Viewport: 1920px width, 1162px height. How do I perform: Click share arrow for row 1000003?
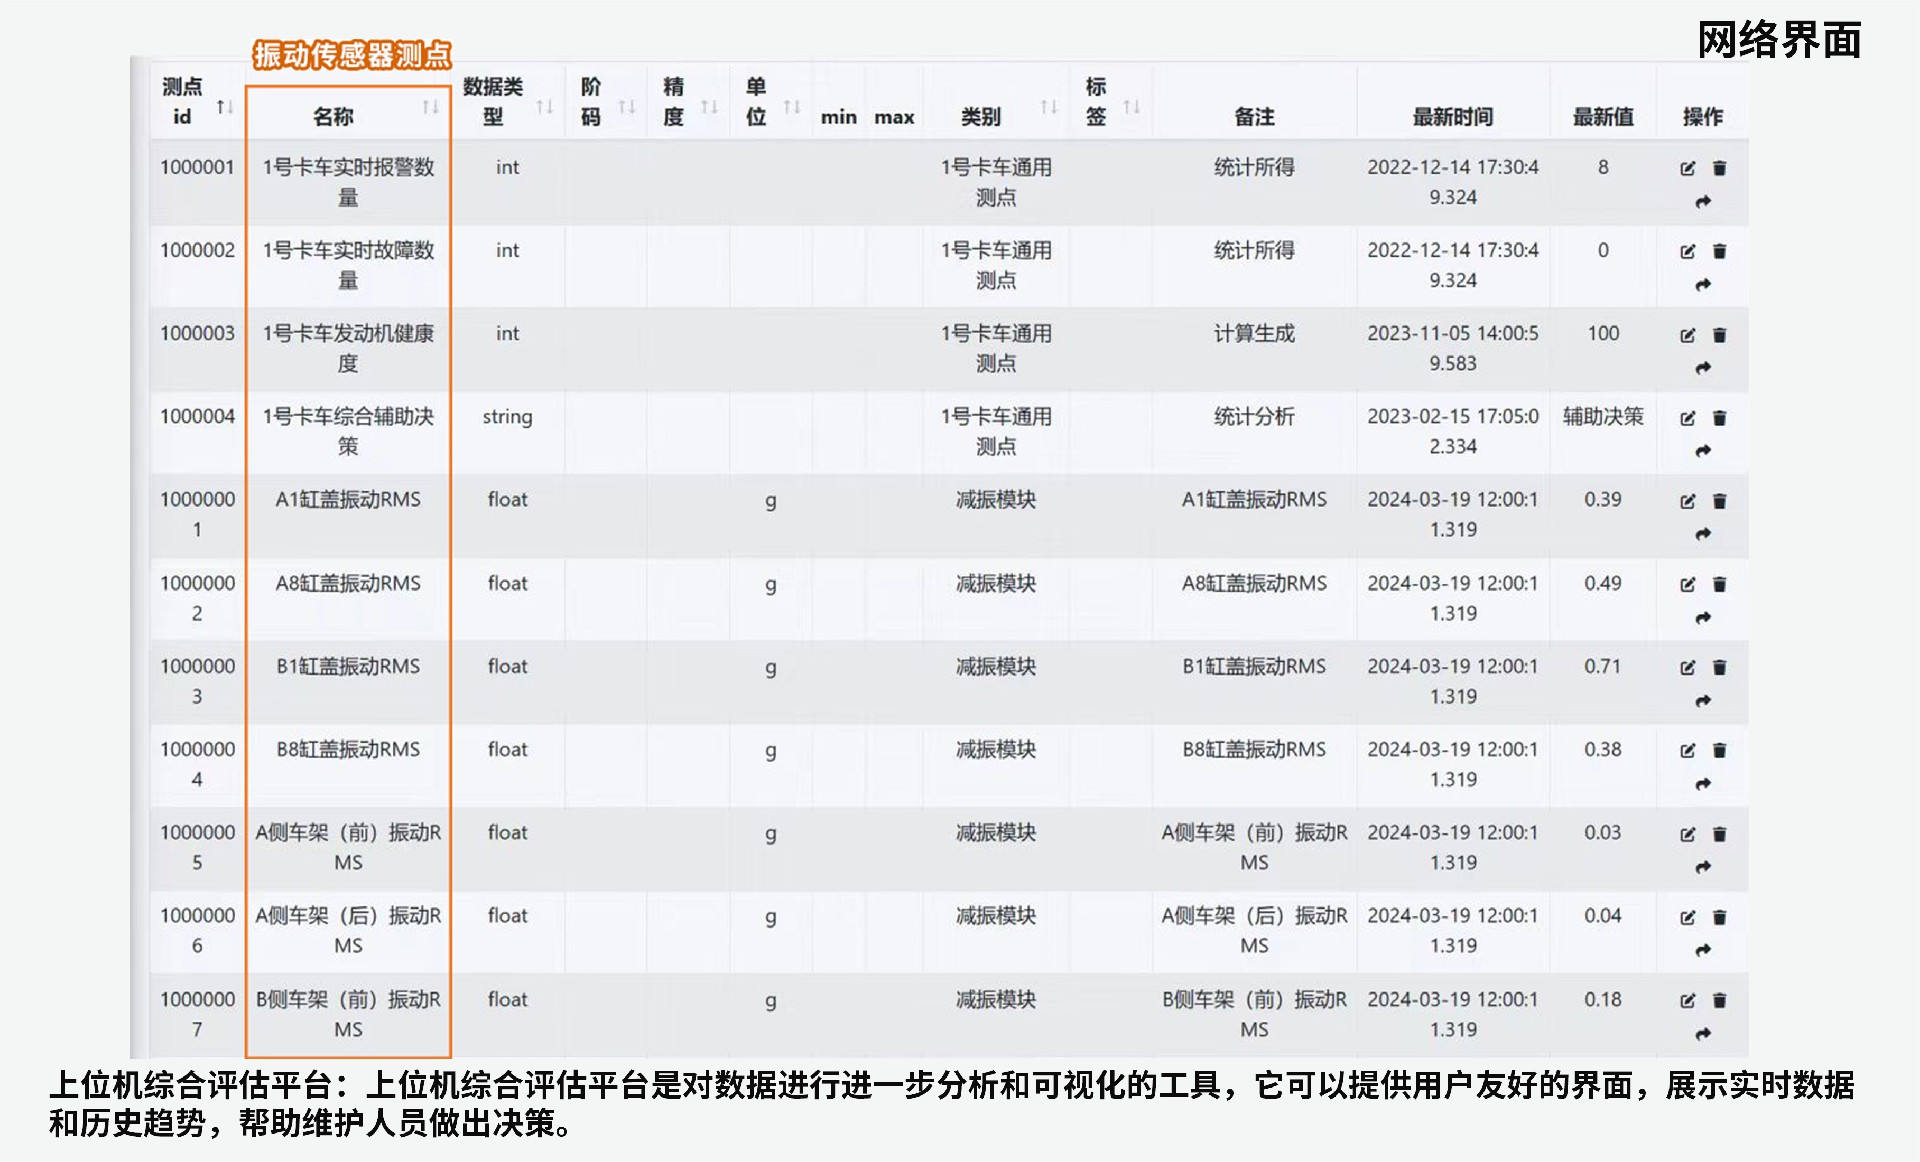[x=1703, y=368]
